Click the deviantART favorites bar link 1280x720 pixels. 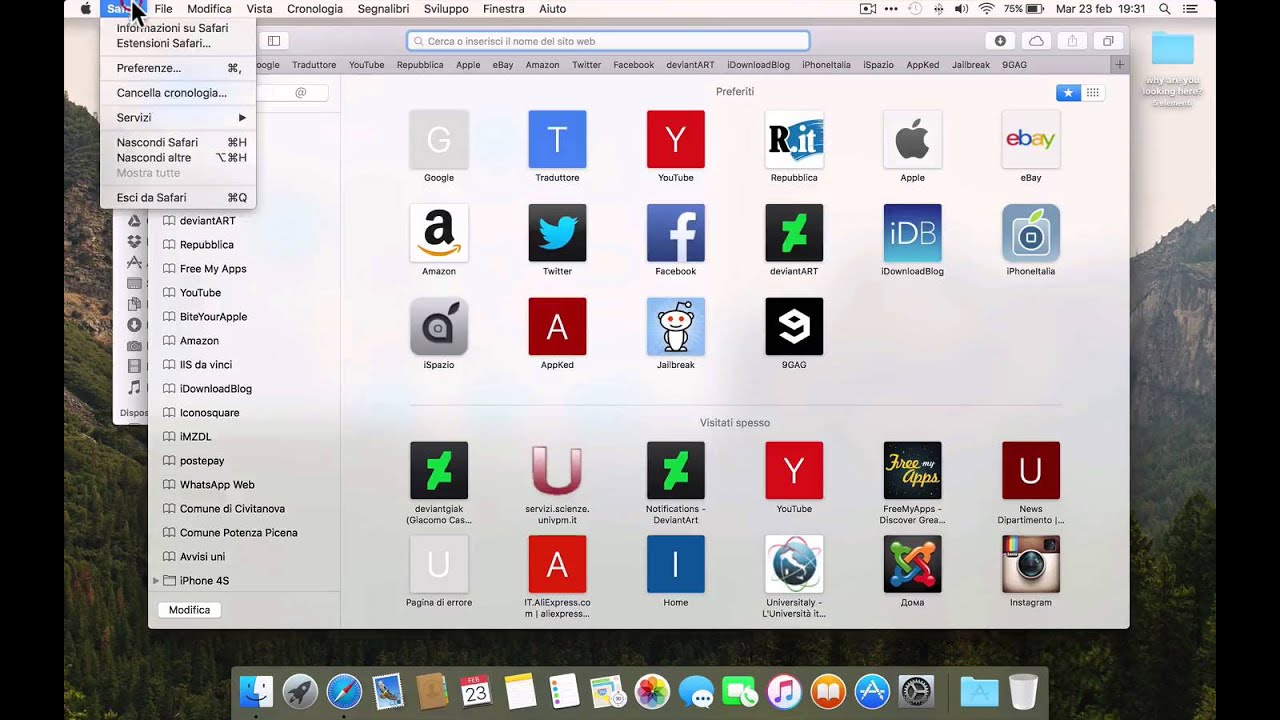tap(690, 65)
